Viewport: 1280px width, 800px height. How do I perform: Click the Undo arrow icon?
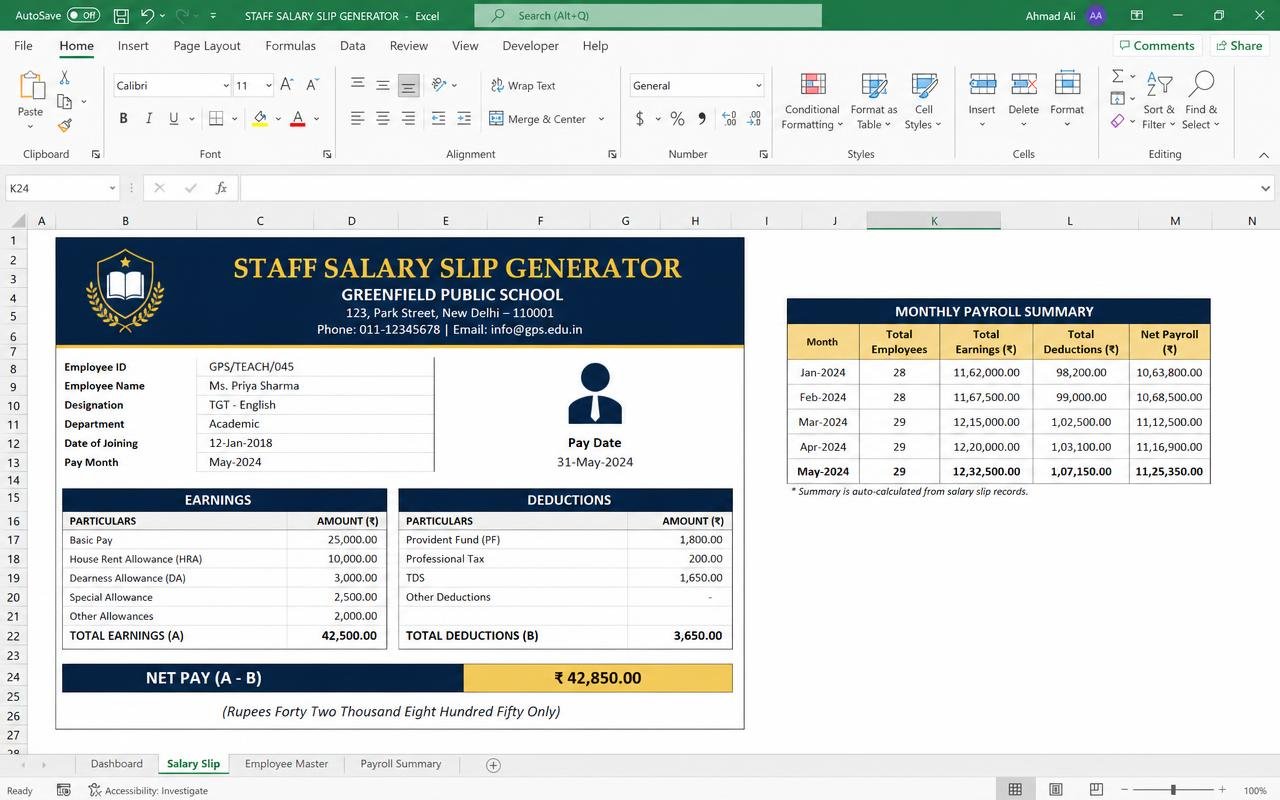click(x=147, y=16)
